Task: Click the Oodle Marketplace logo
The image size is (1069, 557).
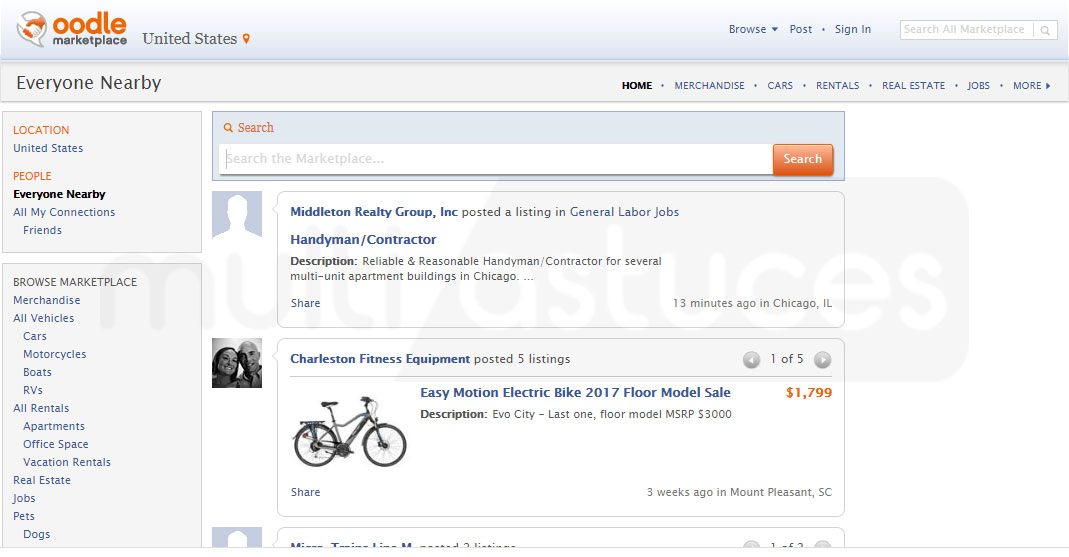Action: coord(72,30)
